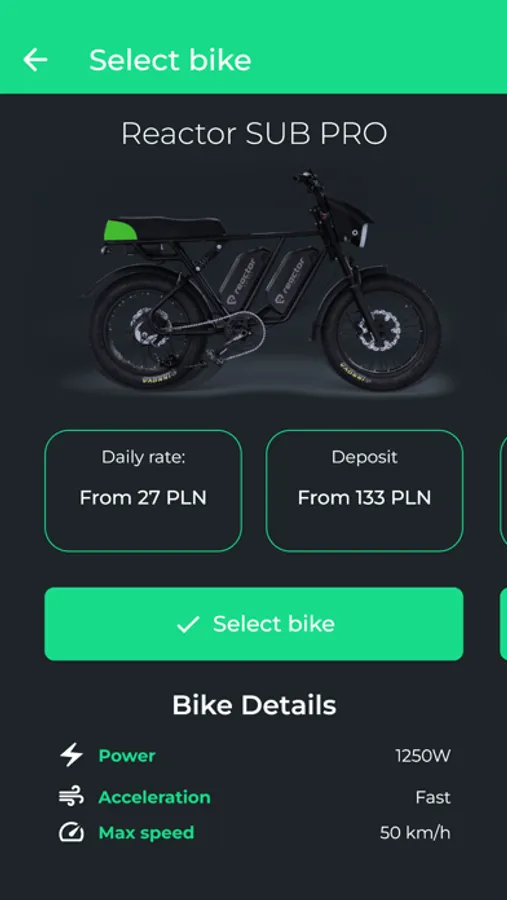Click the 1250W power value
507x900 pixels.
tap(423, 757)
